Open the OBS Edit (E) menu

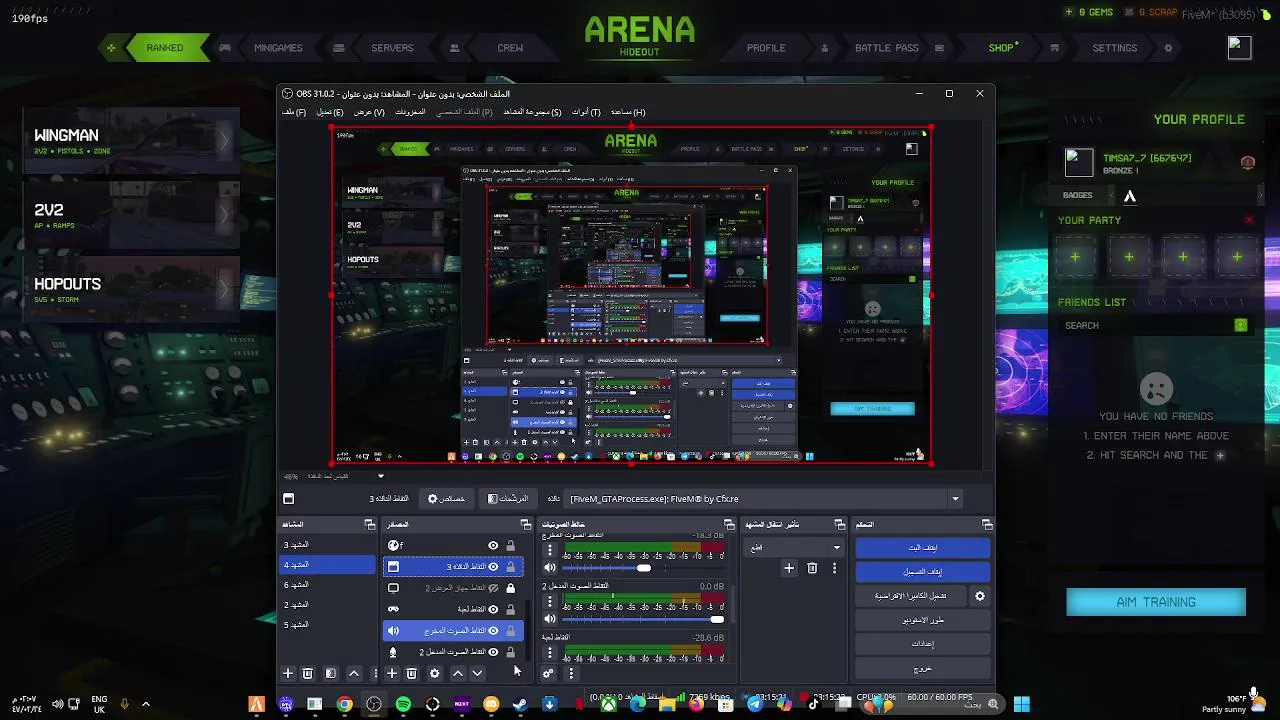pyautogui.click(x=330, y=112)
